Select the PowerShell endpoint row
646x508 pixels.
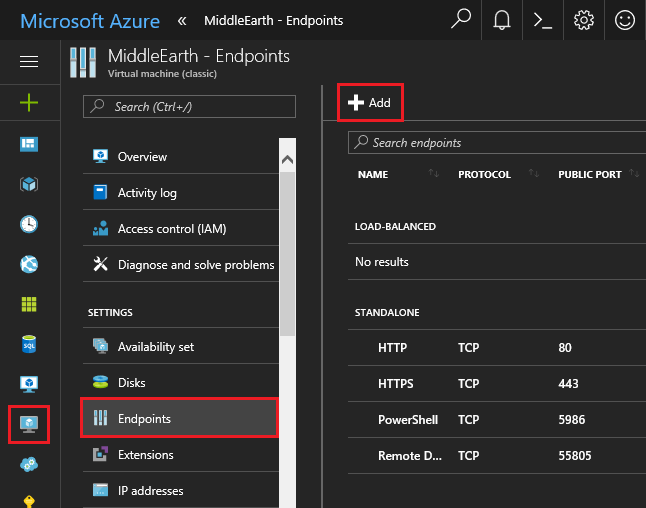497,420
